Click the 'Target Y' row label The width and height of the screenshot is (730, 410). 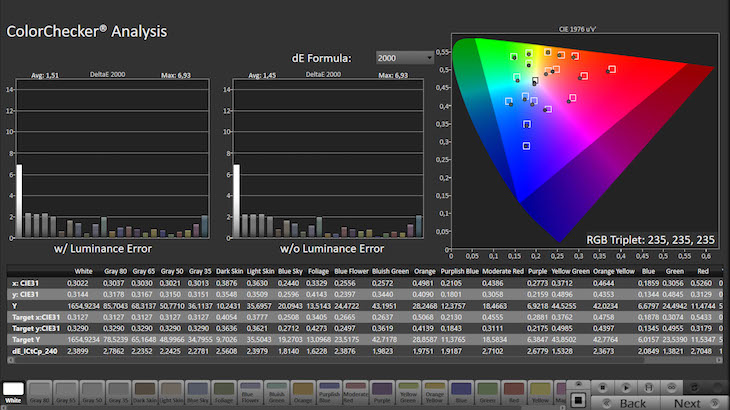click(x=26, y=340)
